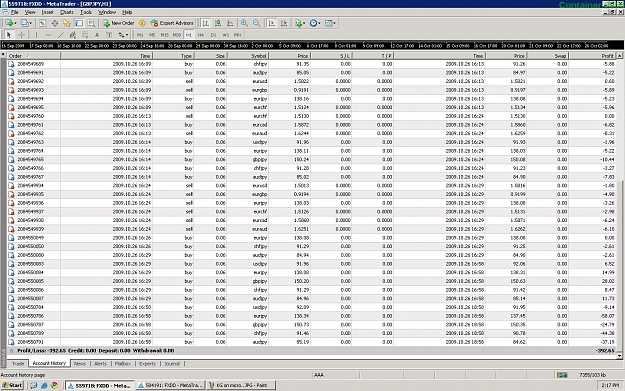
Task: Click the Windows Start button
Action: (x=12, y=385)
